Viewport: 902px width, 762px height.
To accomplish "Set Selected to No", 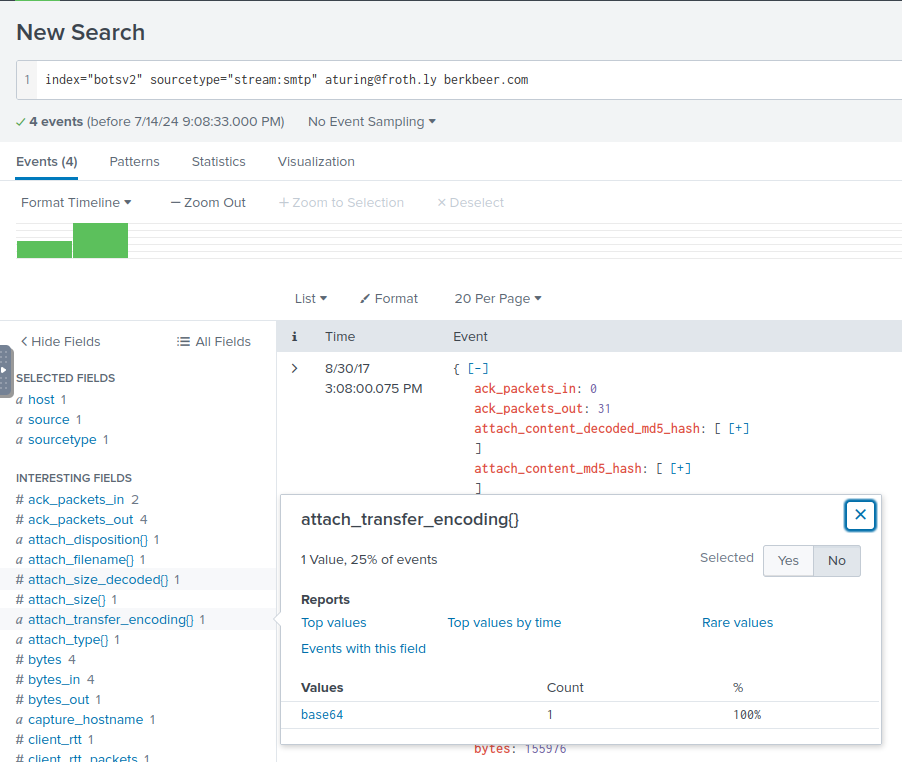I will click(x=836, y=561).
